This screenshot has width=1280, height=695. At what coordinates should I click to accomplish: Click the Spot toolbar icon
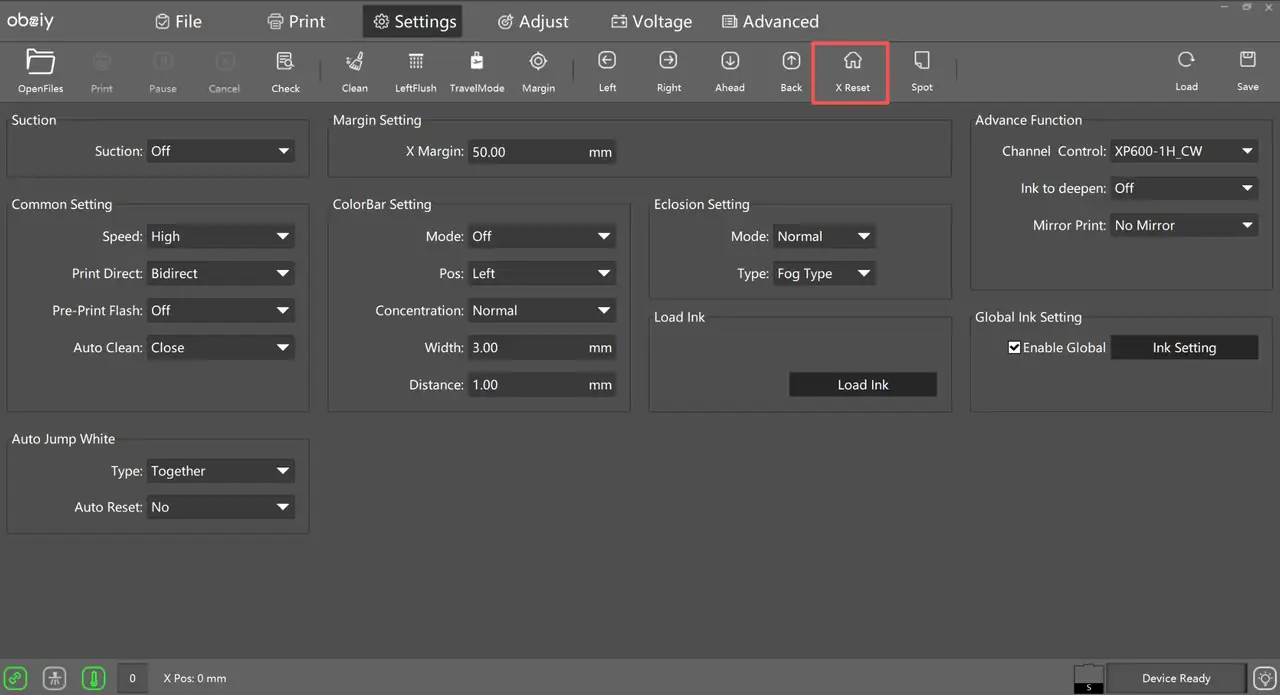[x=922, y=61]
